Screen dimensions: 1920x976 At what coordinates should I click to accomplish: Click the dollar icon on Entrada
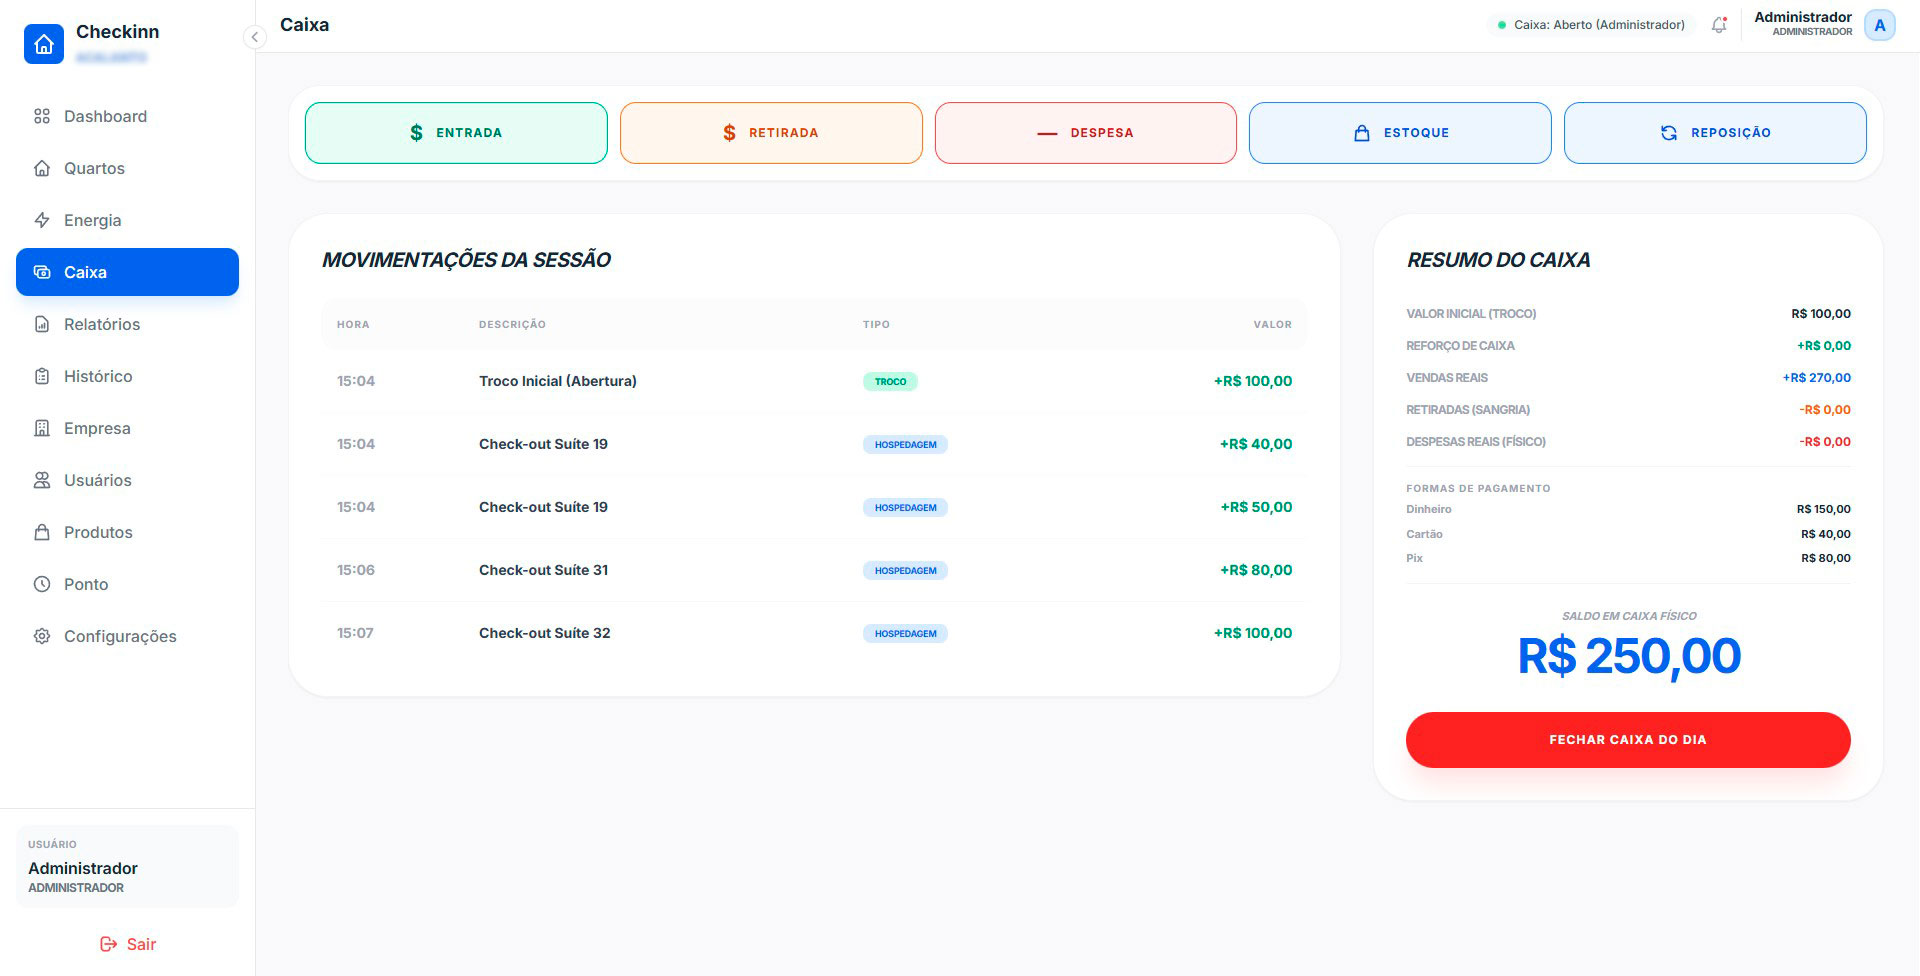417,132
